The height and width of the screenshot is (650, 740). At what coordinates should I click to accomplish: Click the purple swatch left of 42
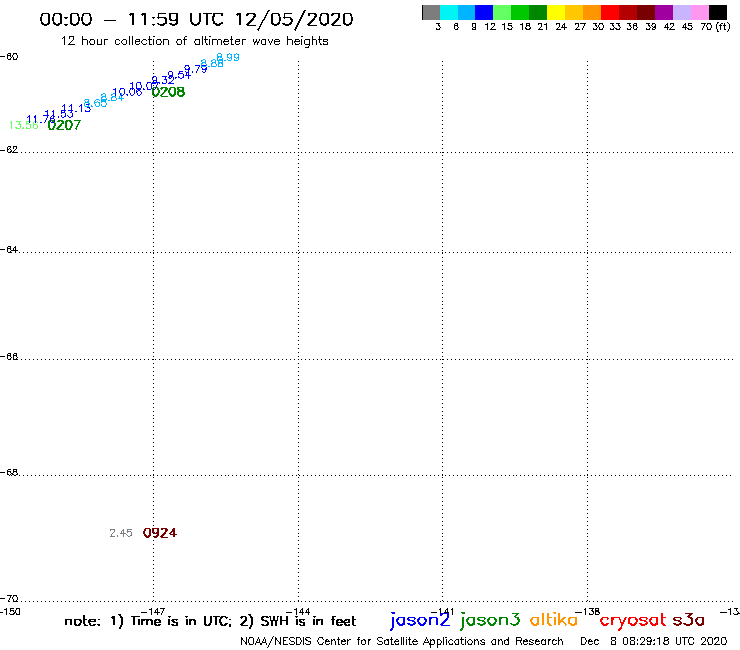pos(664,13)
